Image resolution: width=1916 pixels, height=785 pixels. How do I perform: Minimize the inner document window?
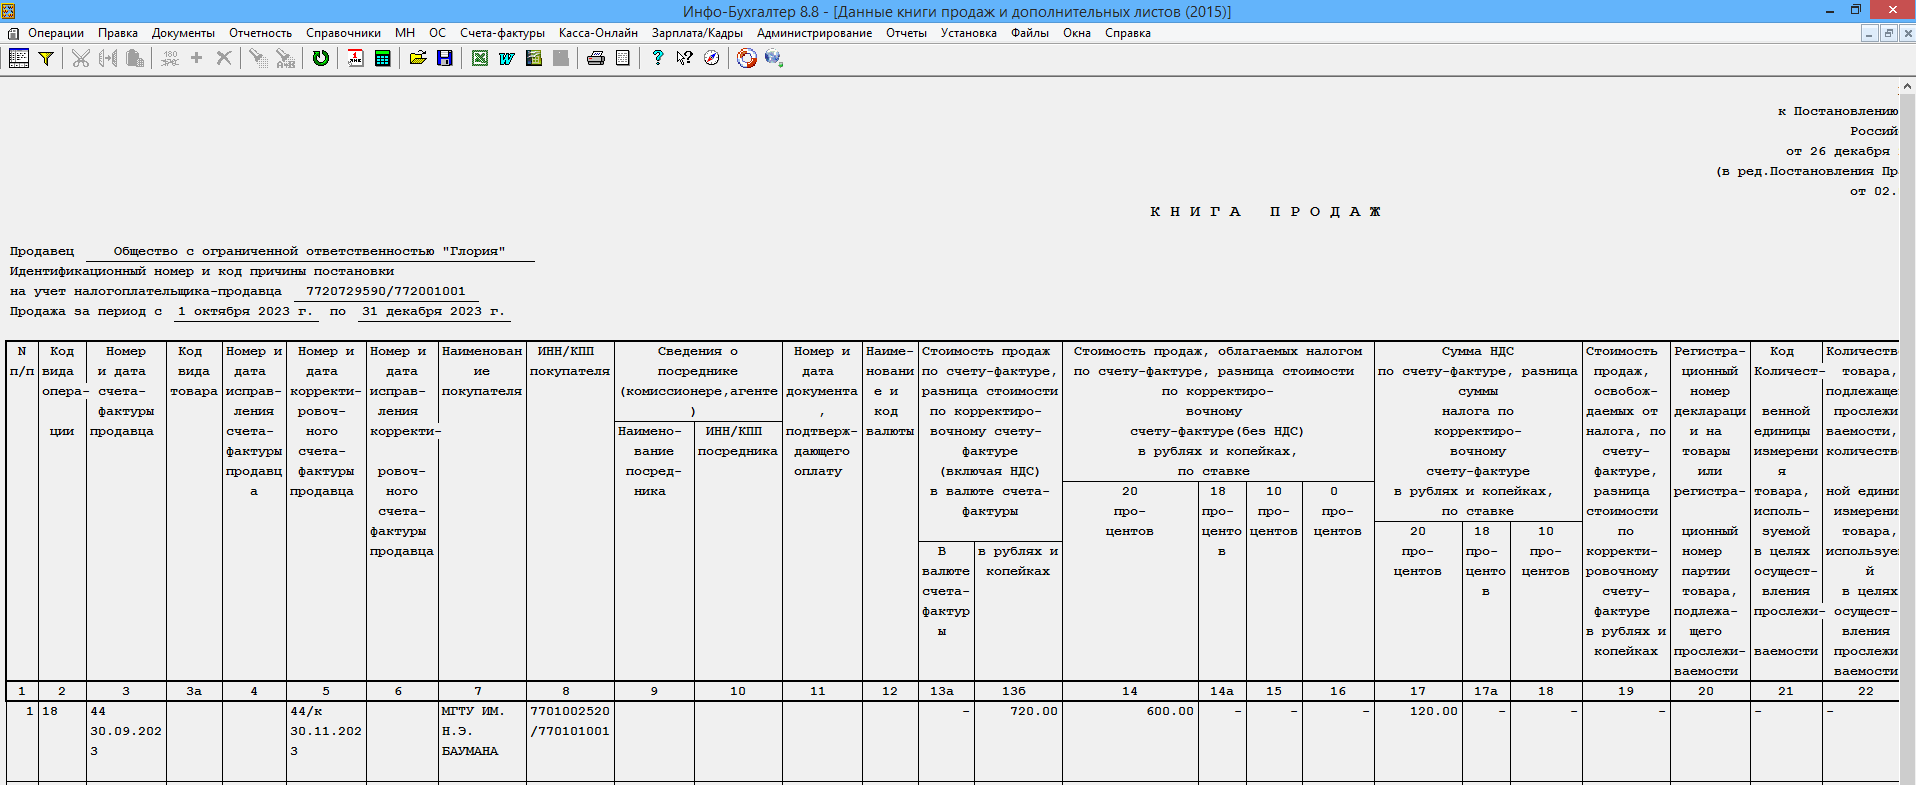[x=1868, y=33]
